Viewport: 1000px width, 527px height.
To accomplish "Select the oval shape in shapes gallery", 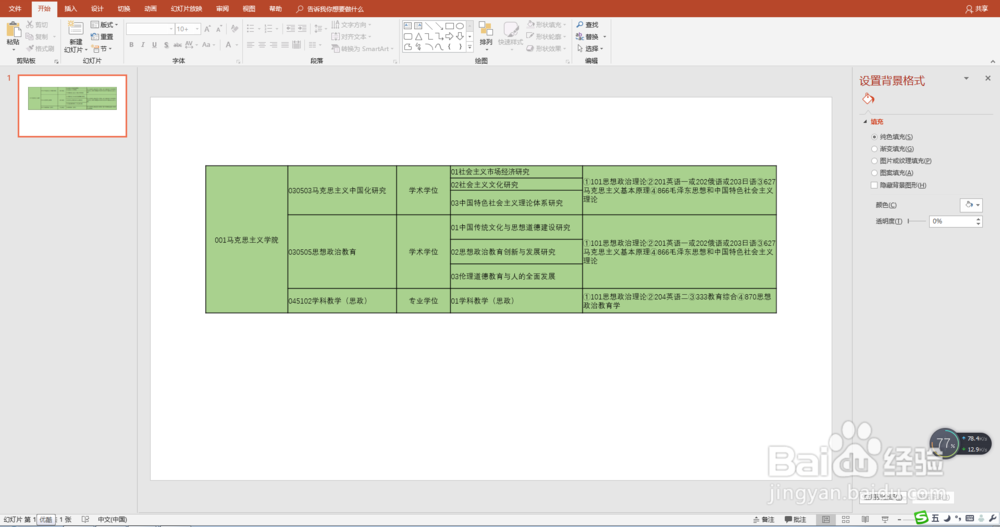I will coord(460,26).
